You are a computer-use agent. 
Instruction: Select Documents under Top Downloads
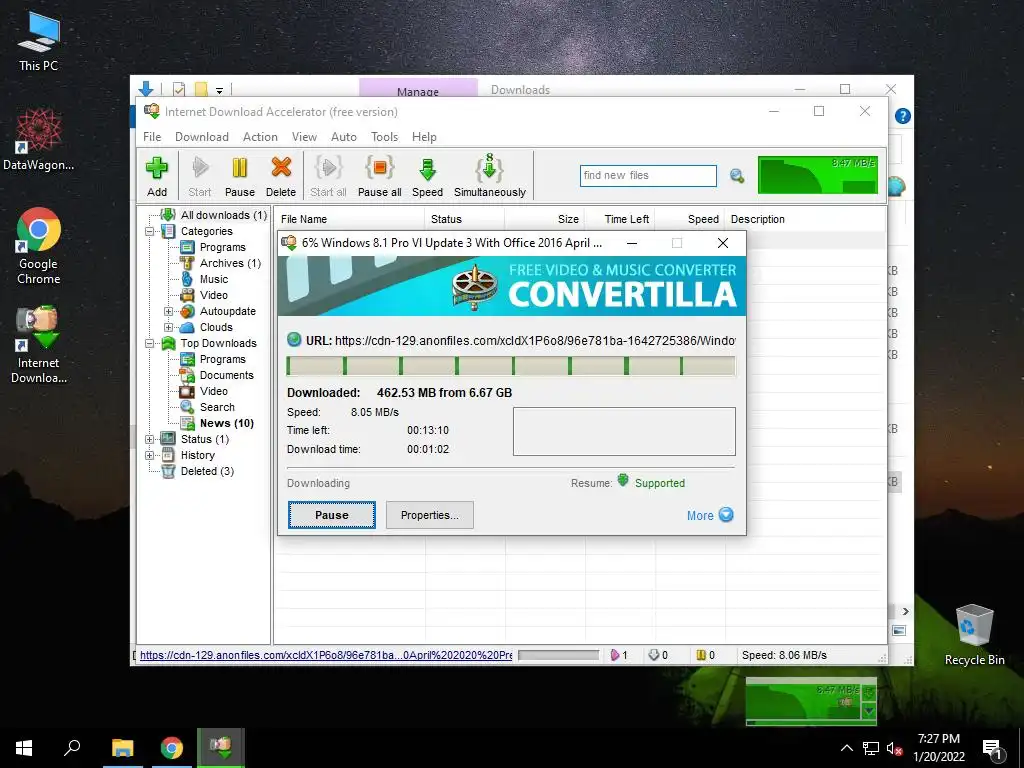tap(227, 375)
